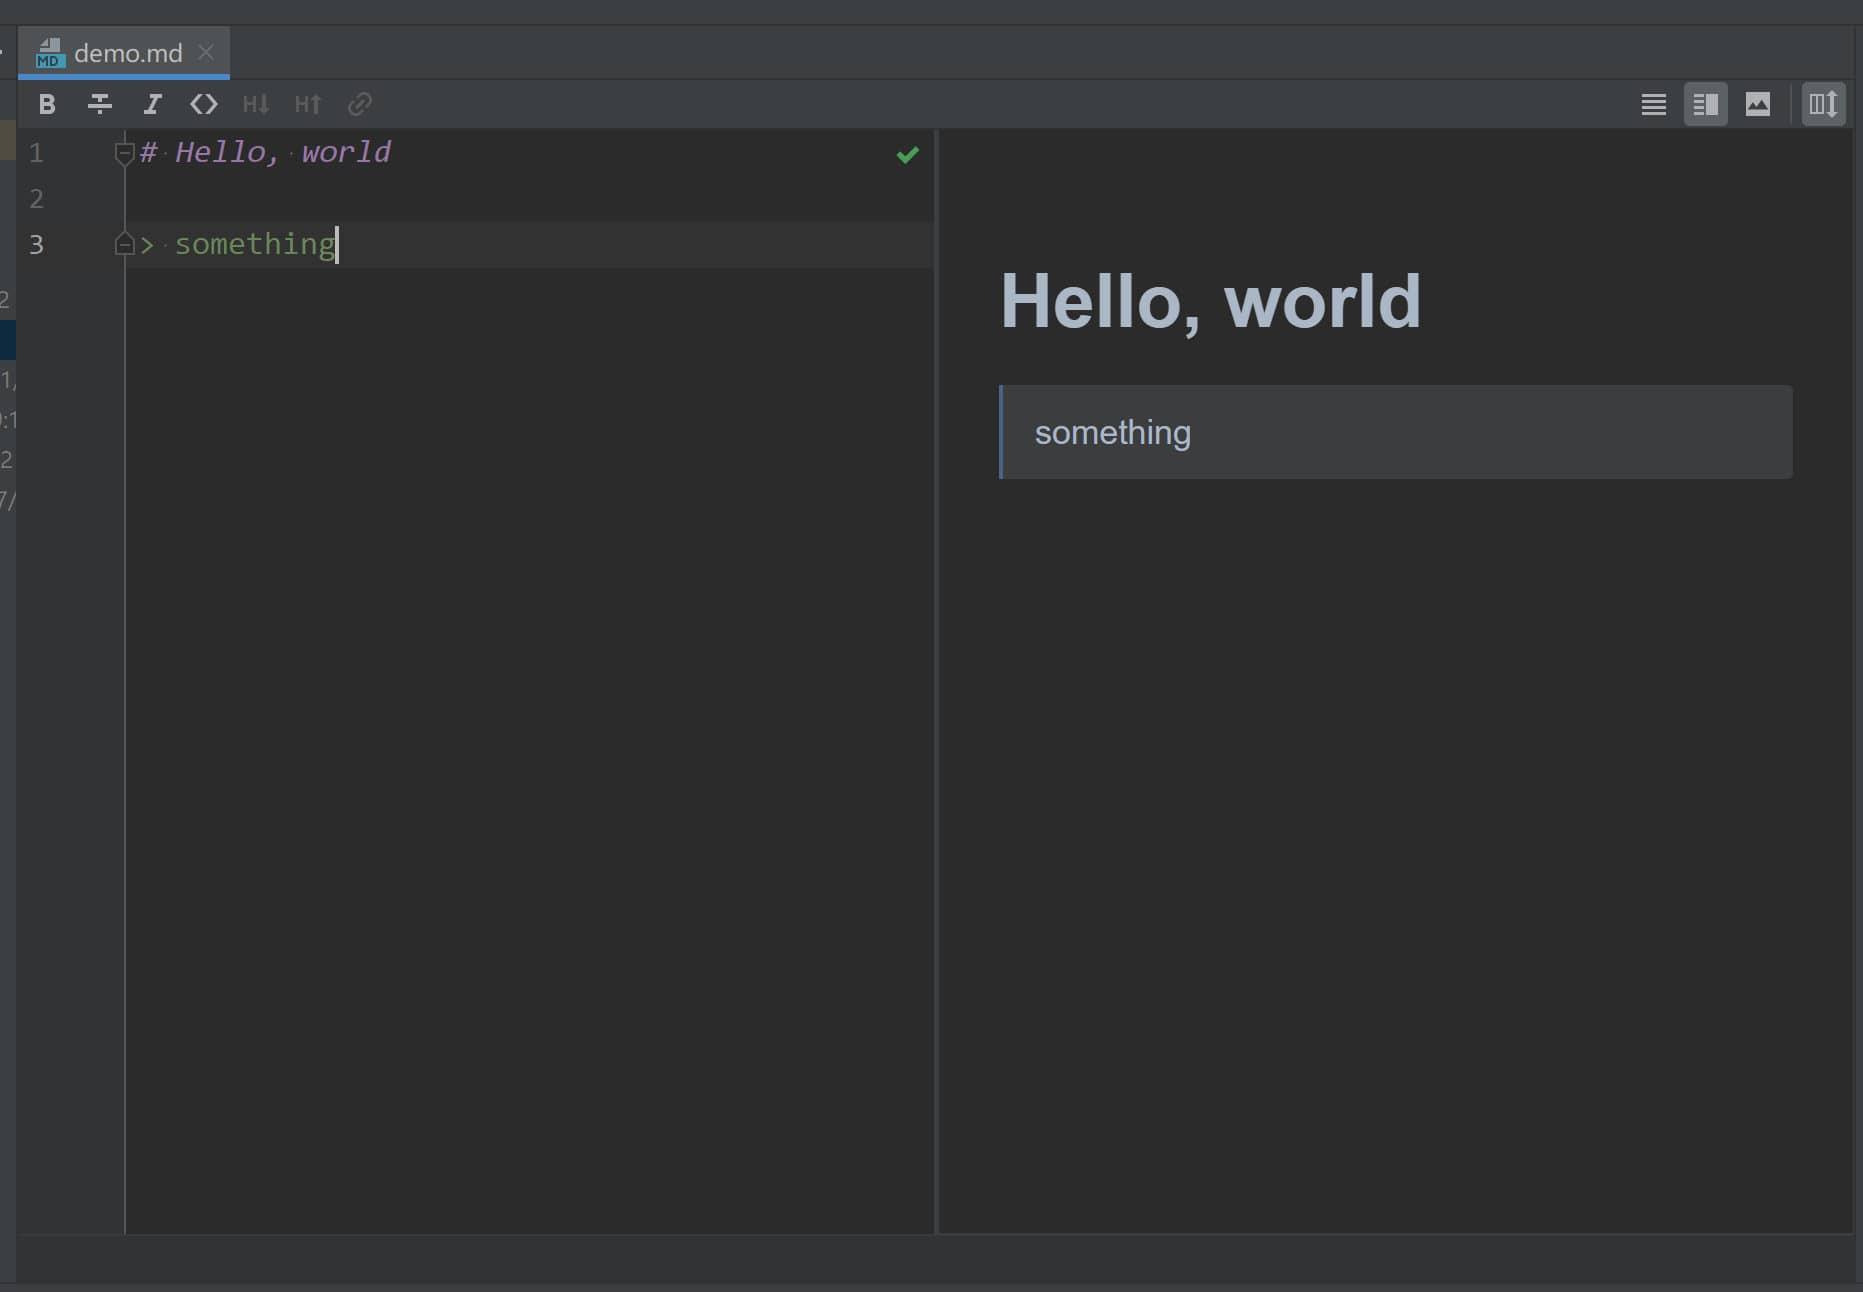Show editor-only view

pyautogui.click(x=1653, y=103)
